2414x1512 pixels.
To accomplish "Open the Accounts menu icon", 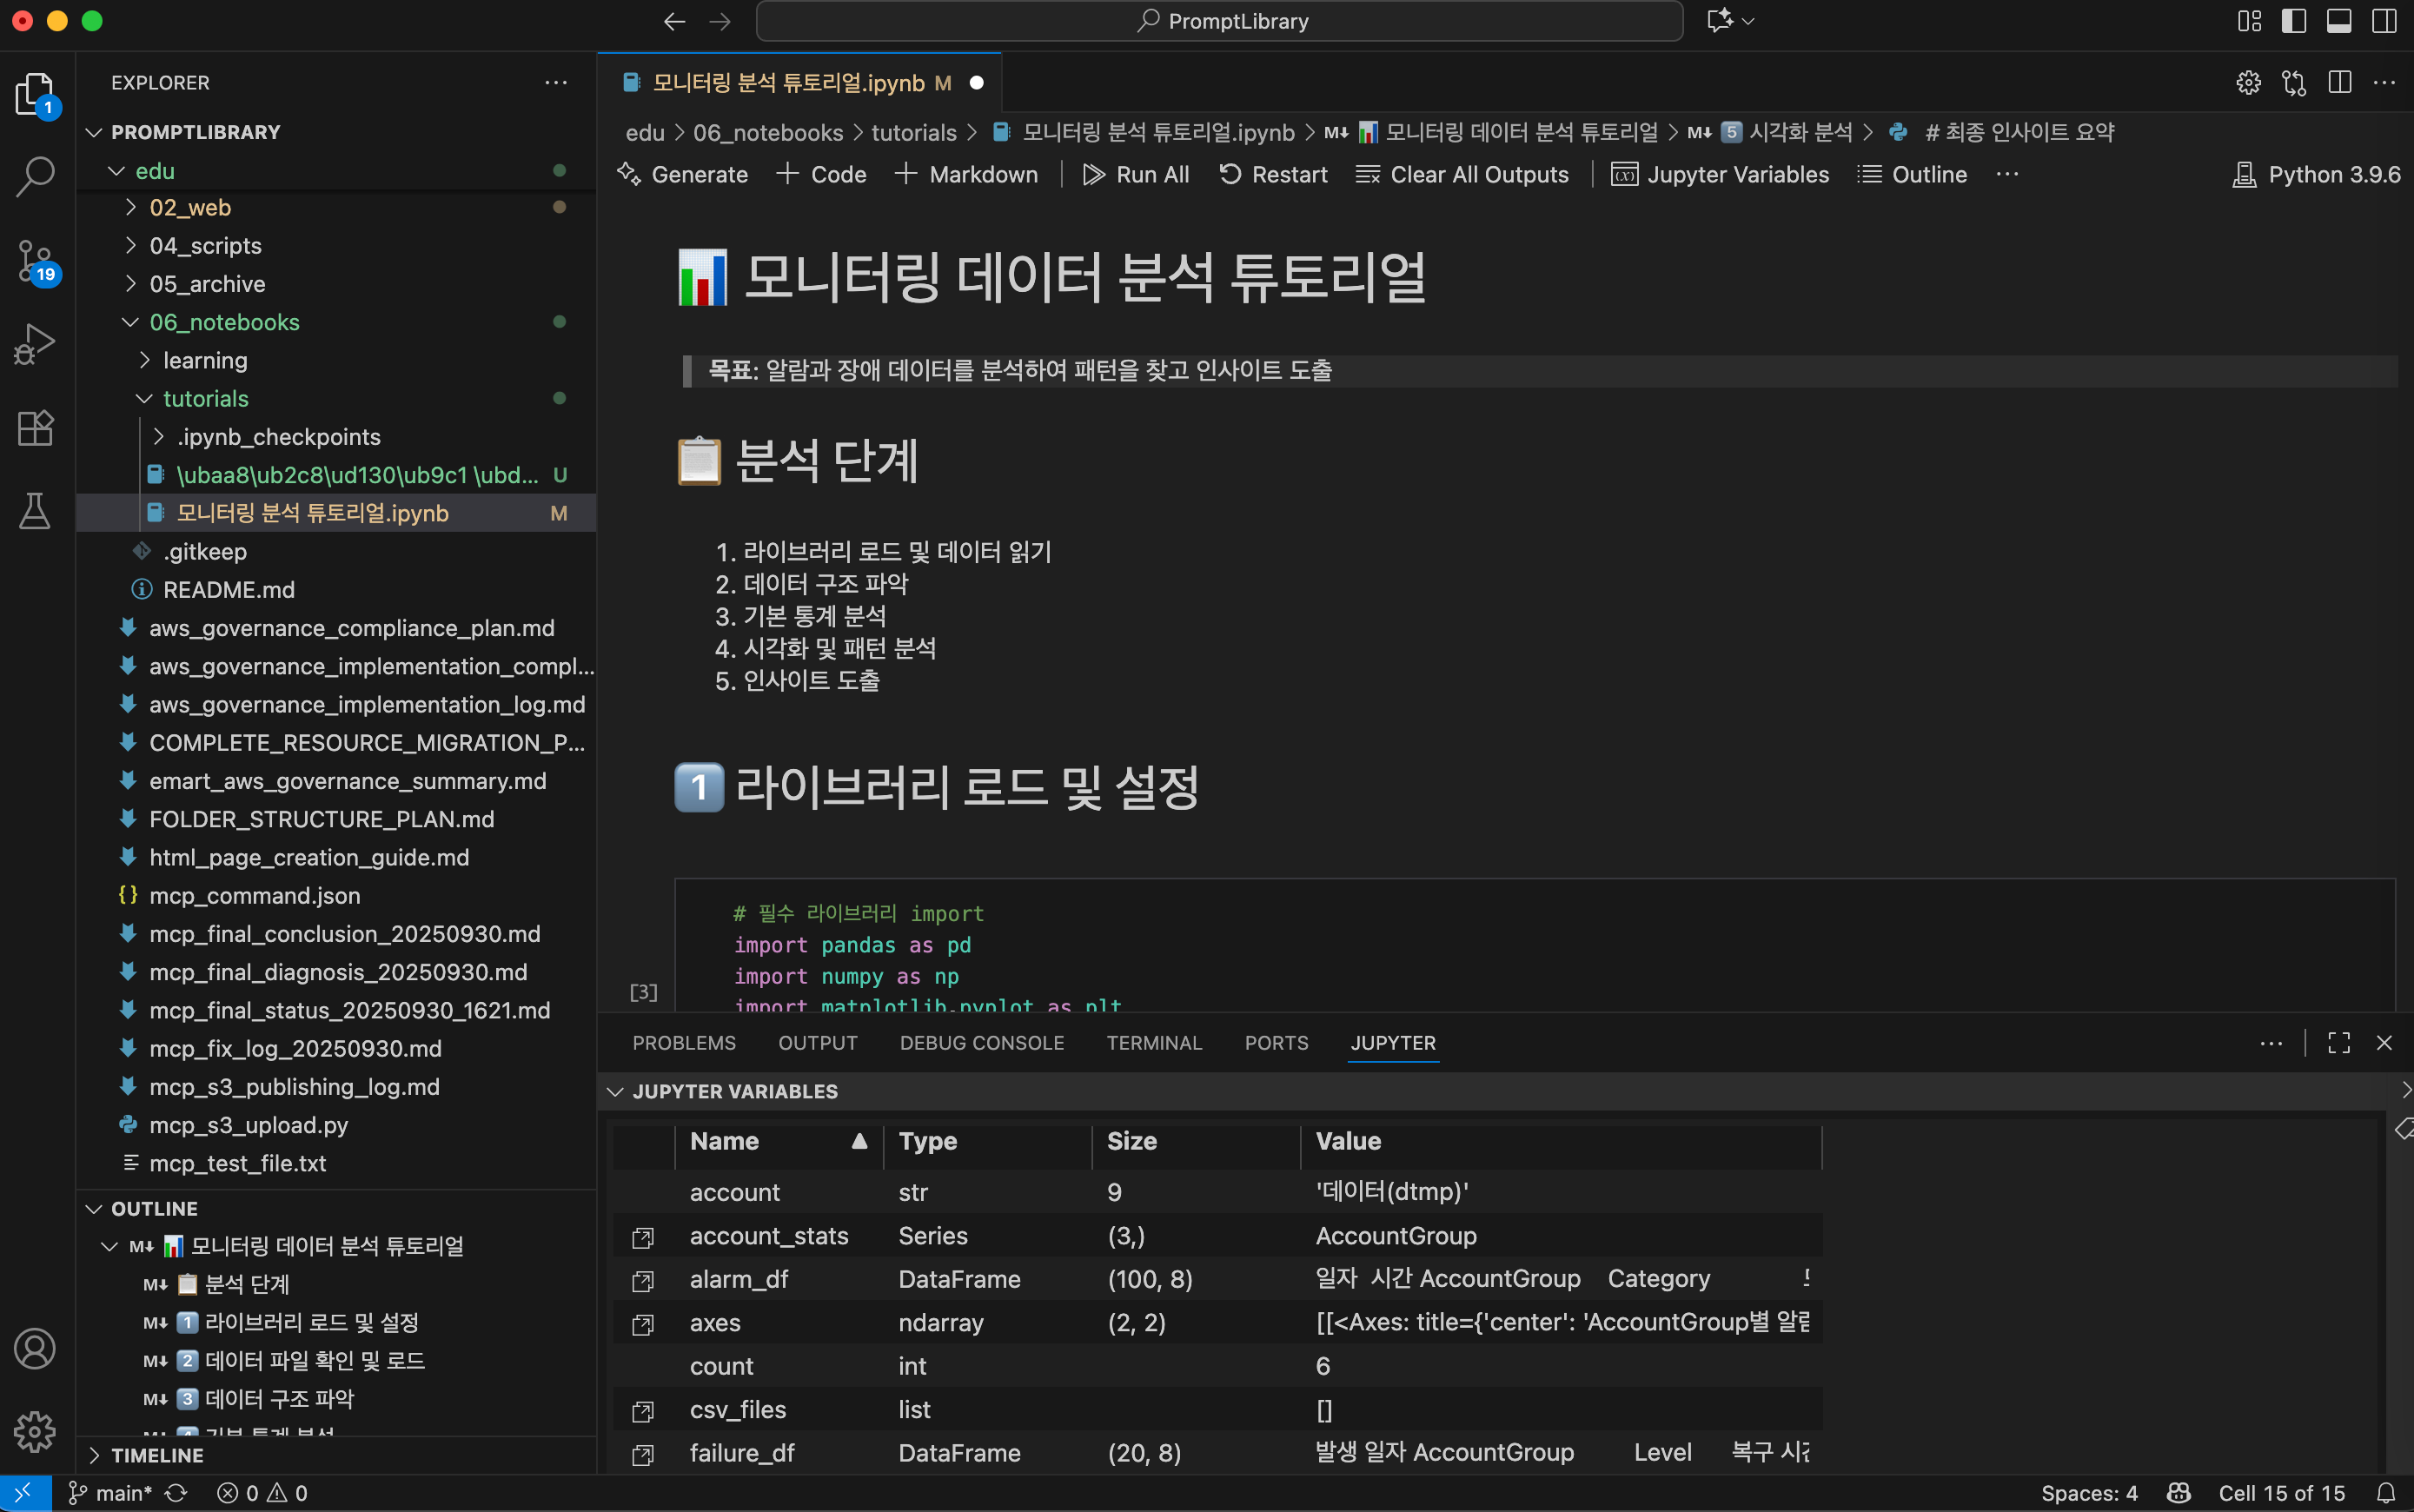I will click(36, 1348).
